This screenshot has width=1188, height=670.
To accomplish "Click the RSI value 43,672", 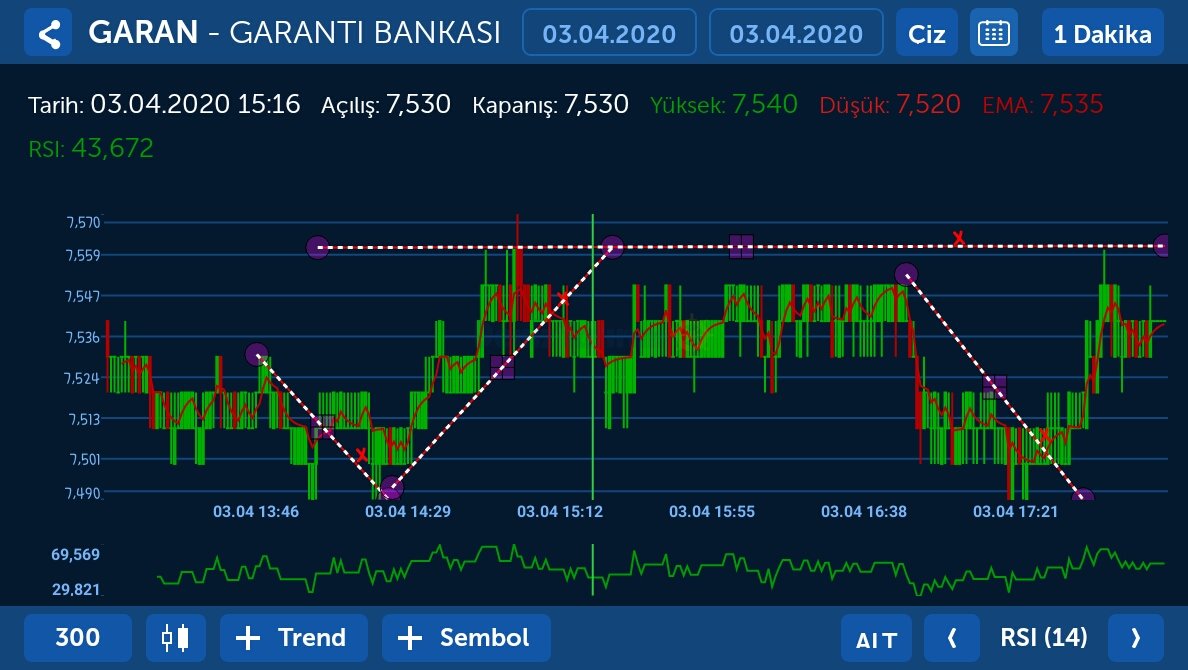I will pyautogui.click(x=112, y=148).
